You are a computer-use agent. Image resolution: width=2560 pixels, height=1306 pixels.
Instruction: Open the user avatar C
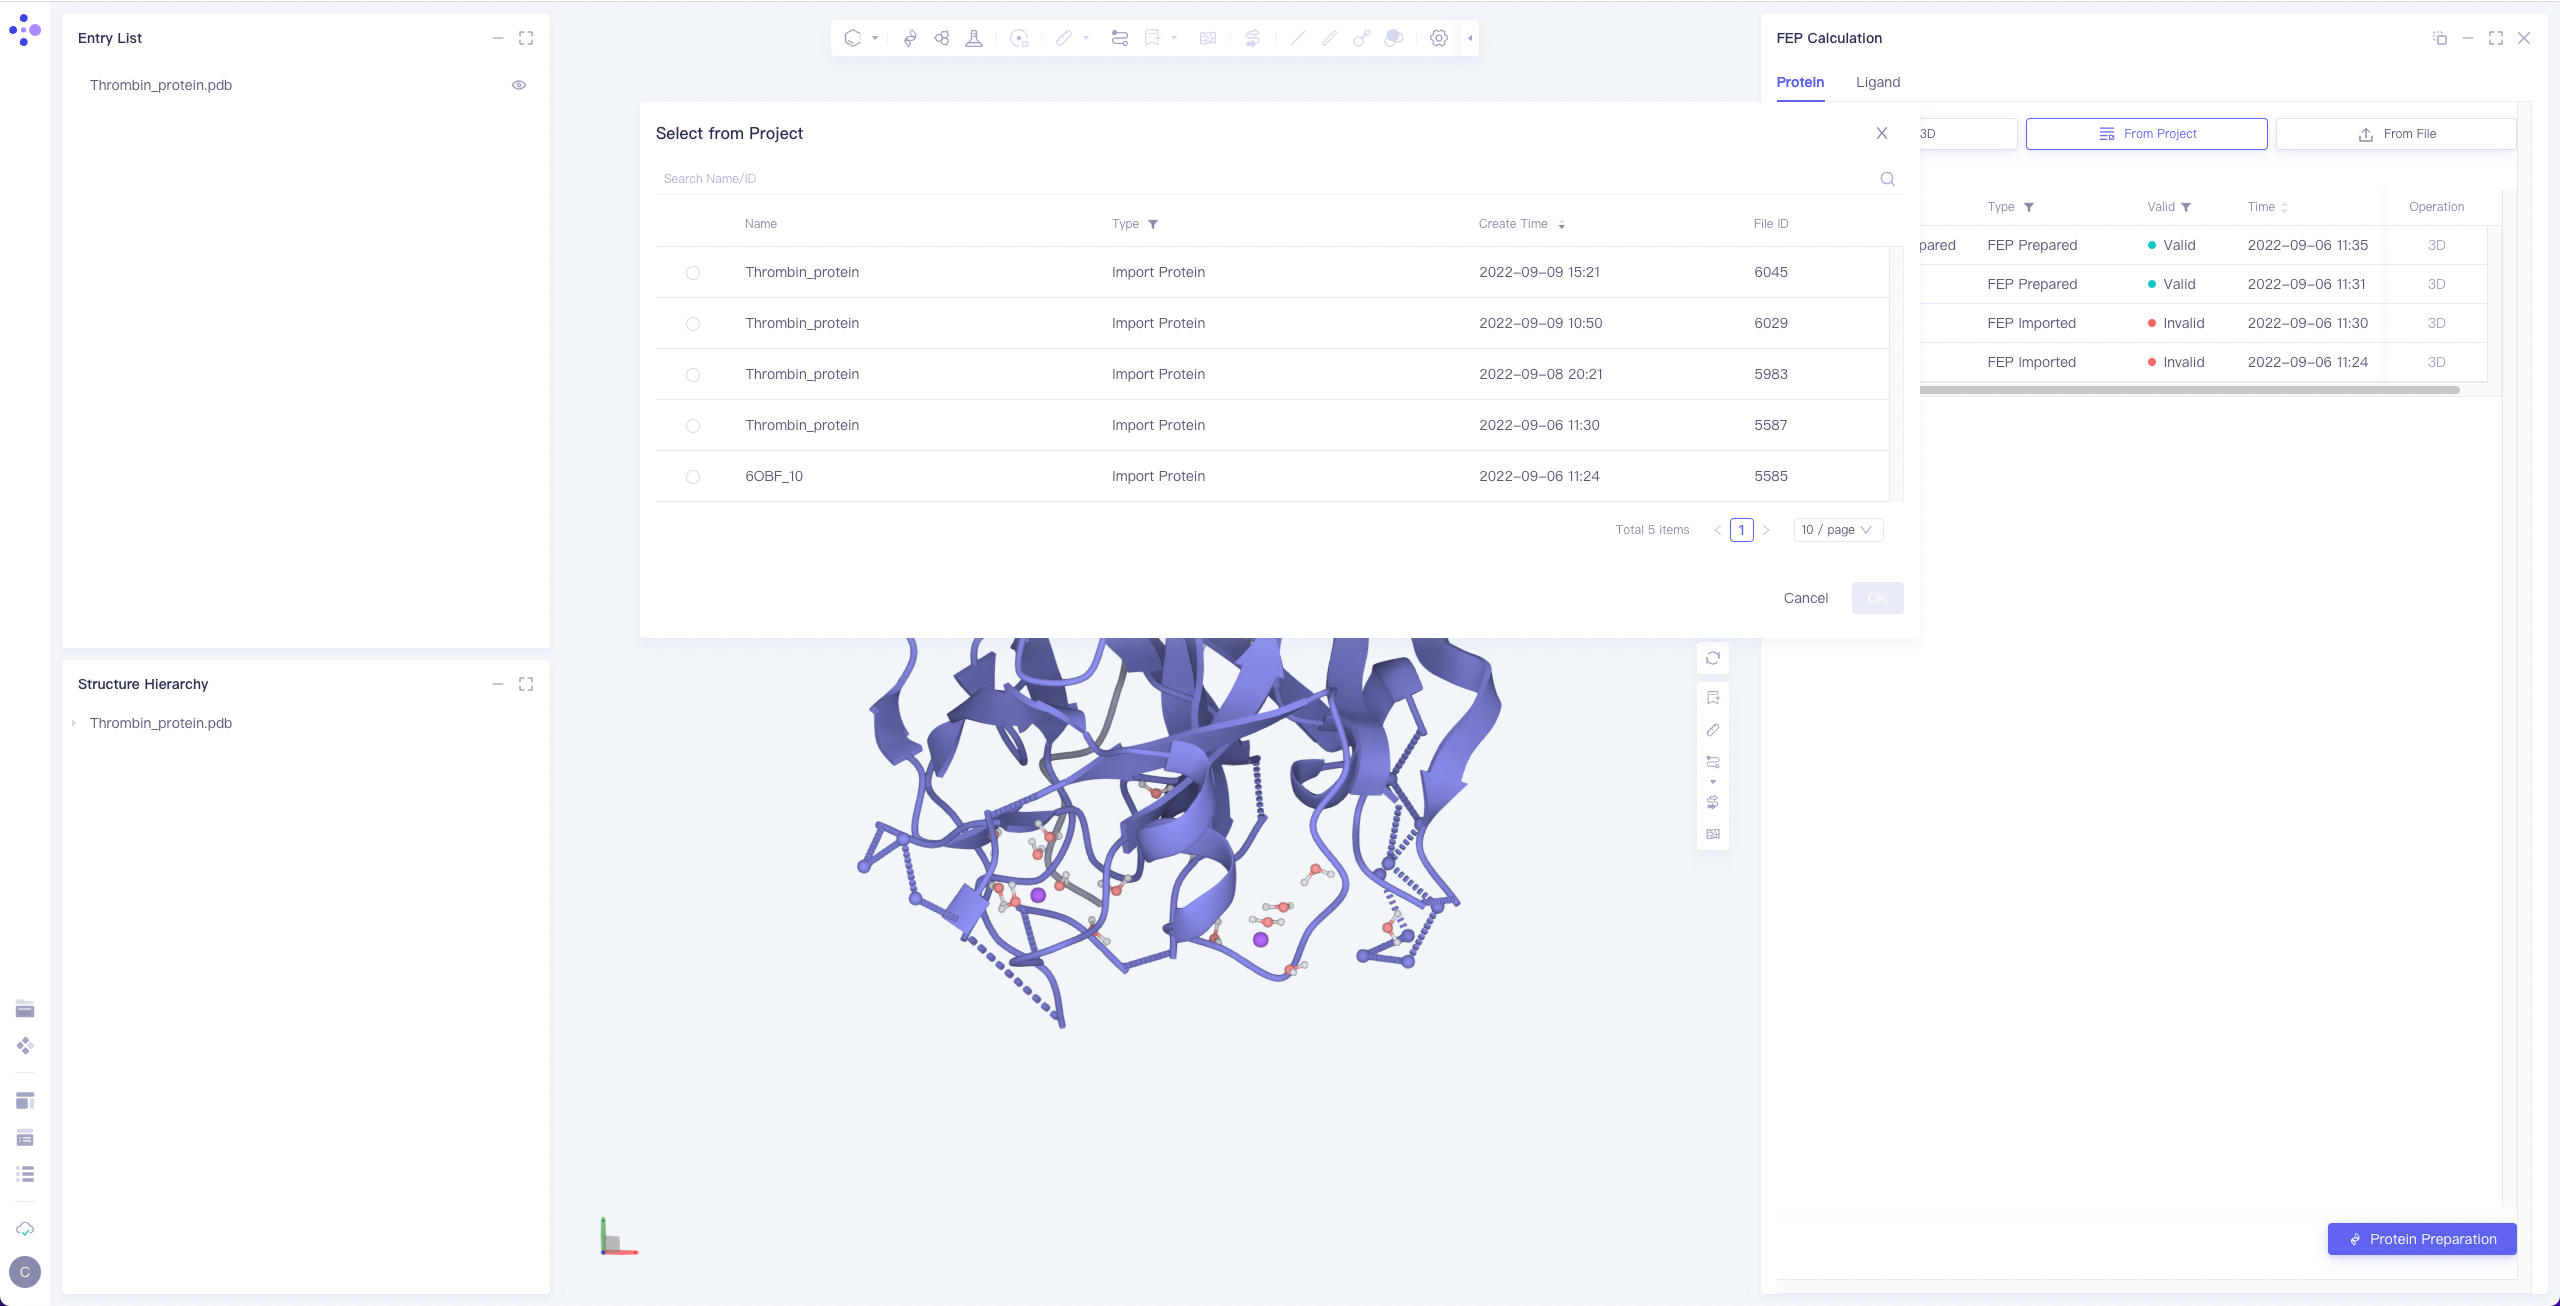point(25,1272)
